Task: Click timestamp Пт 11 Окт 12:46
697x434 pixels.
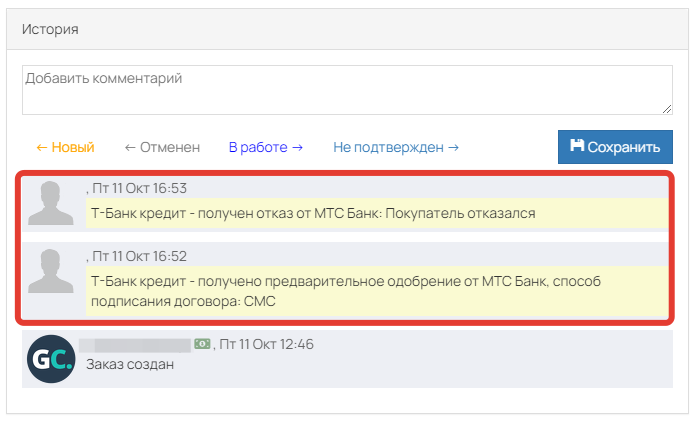Action: coord(267,344)
